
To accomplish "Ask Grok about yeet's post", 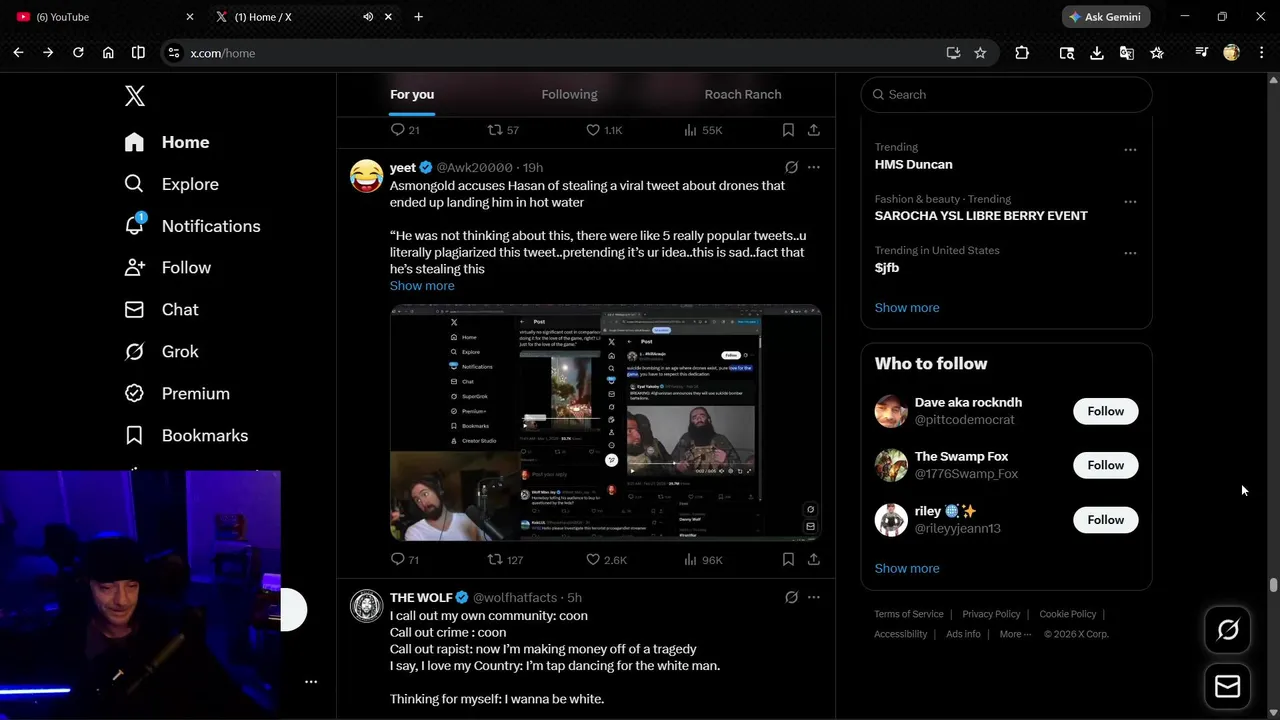I will click(x=791, y=167).
